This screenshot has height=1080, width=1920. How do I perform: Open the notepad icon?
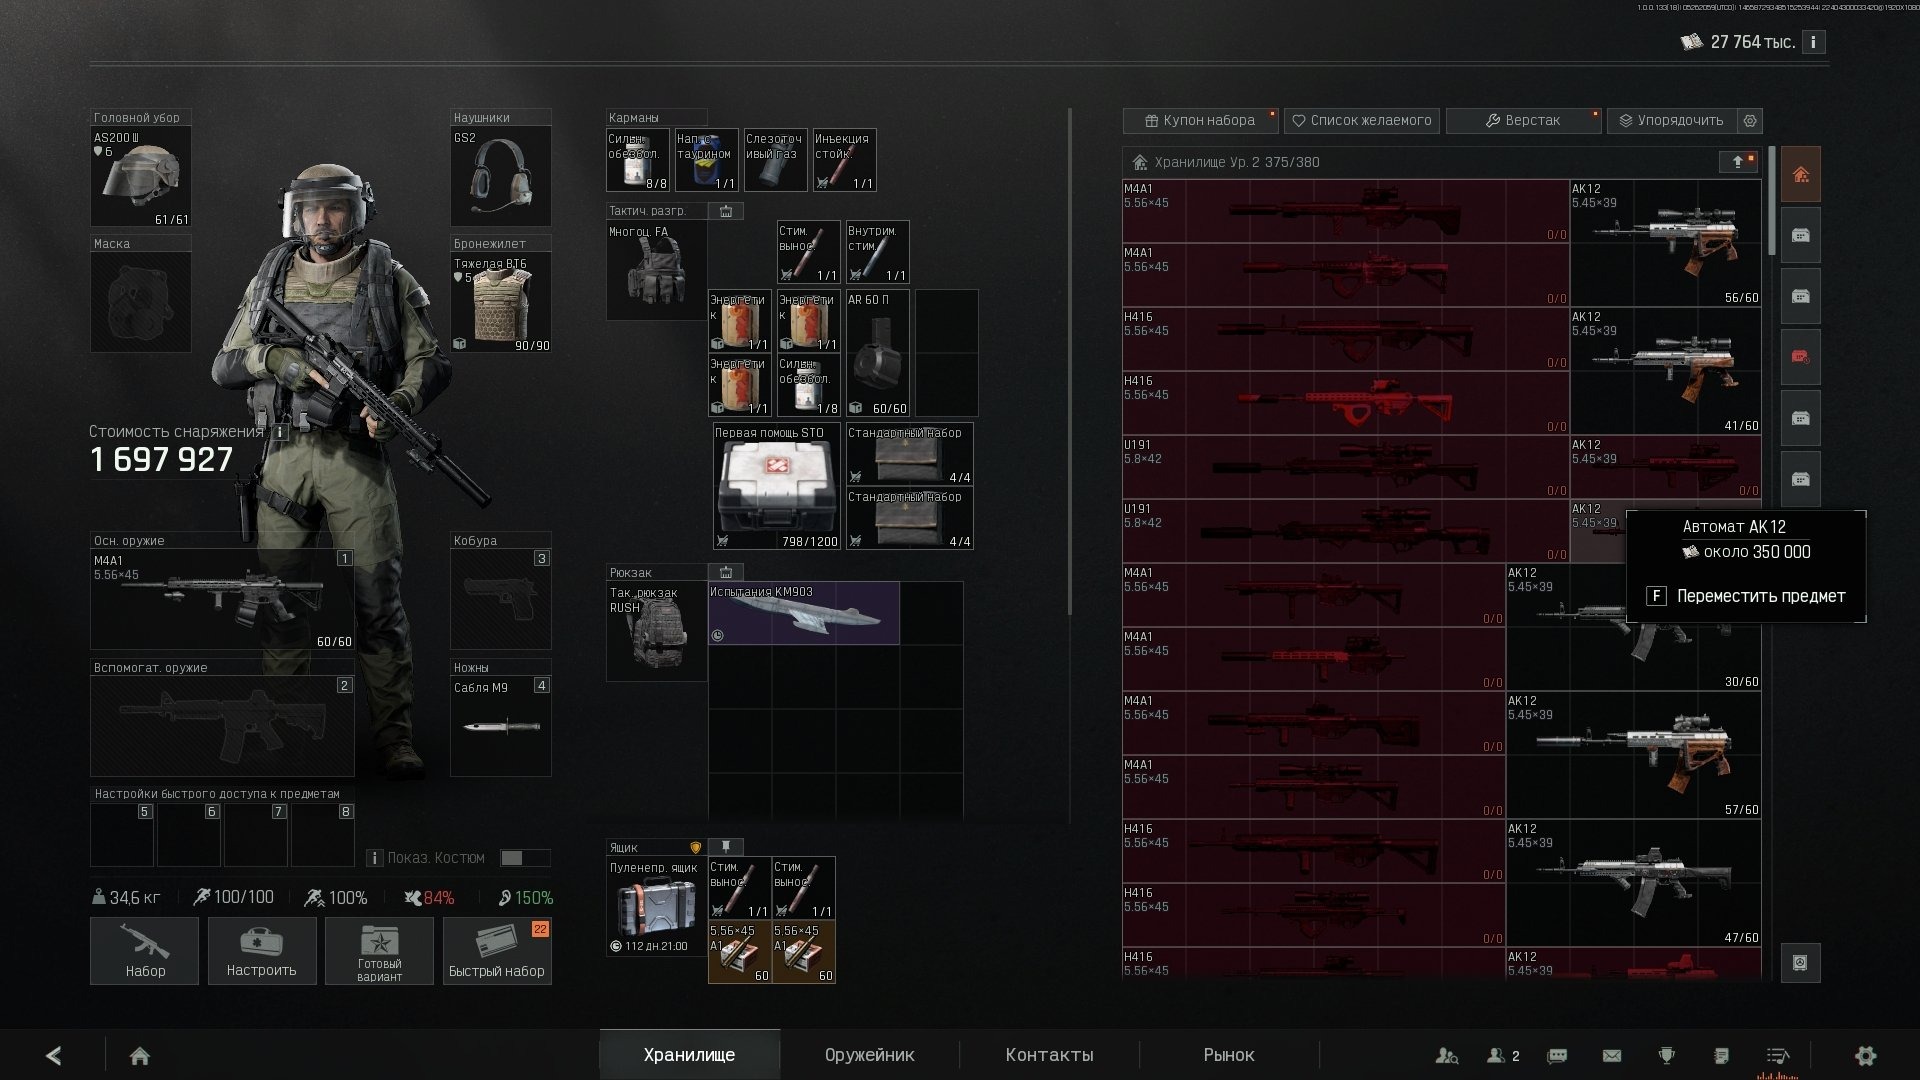[1721, 1055]
